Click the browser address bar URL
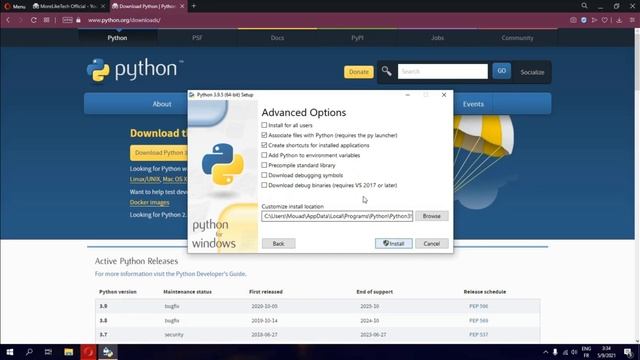Screen dimensions: 640x360 tap(124, 20)
